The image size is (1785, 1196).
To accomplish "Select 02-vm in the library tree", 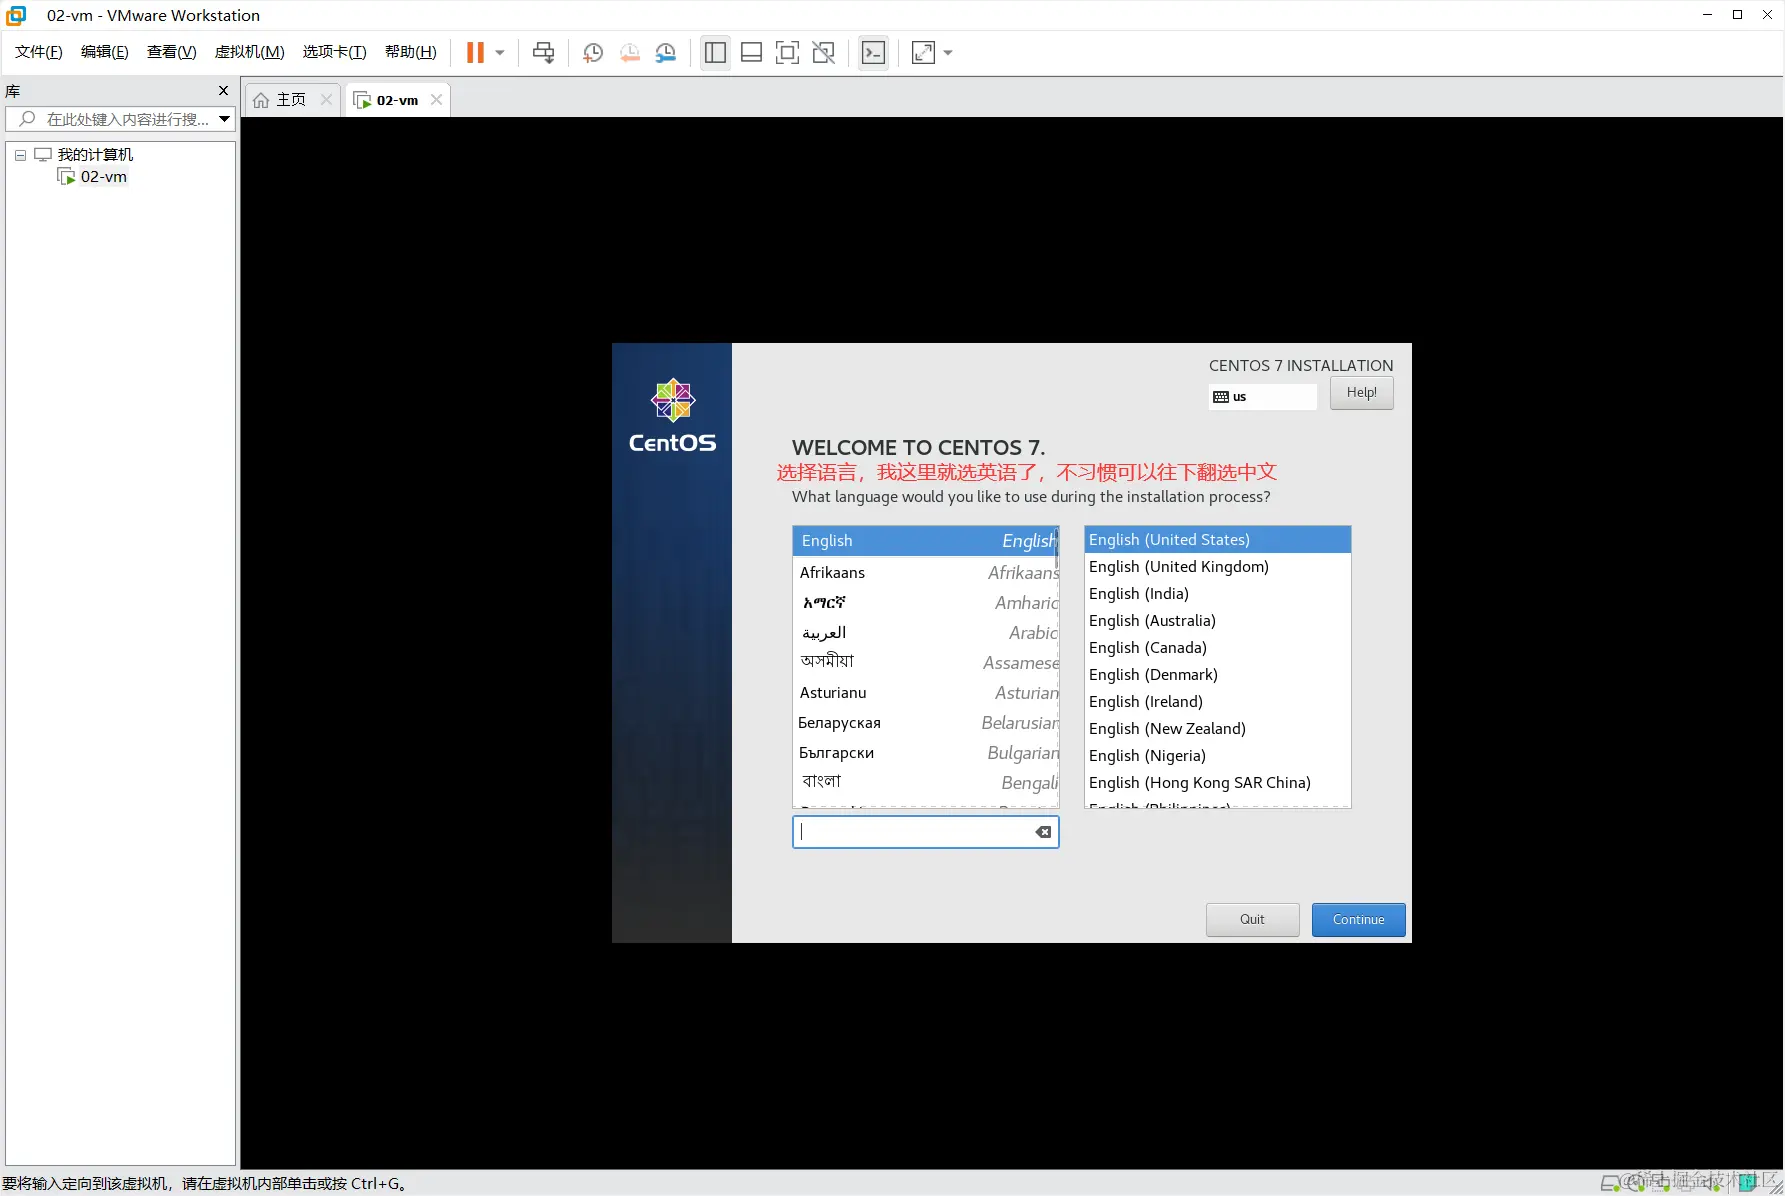I will [103, 177].
